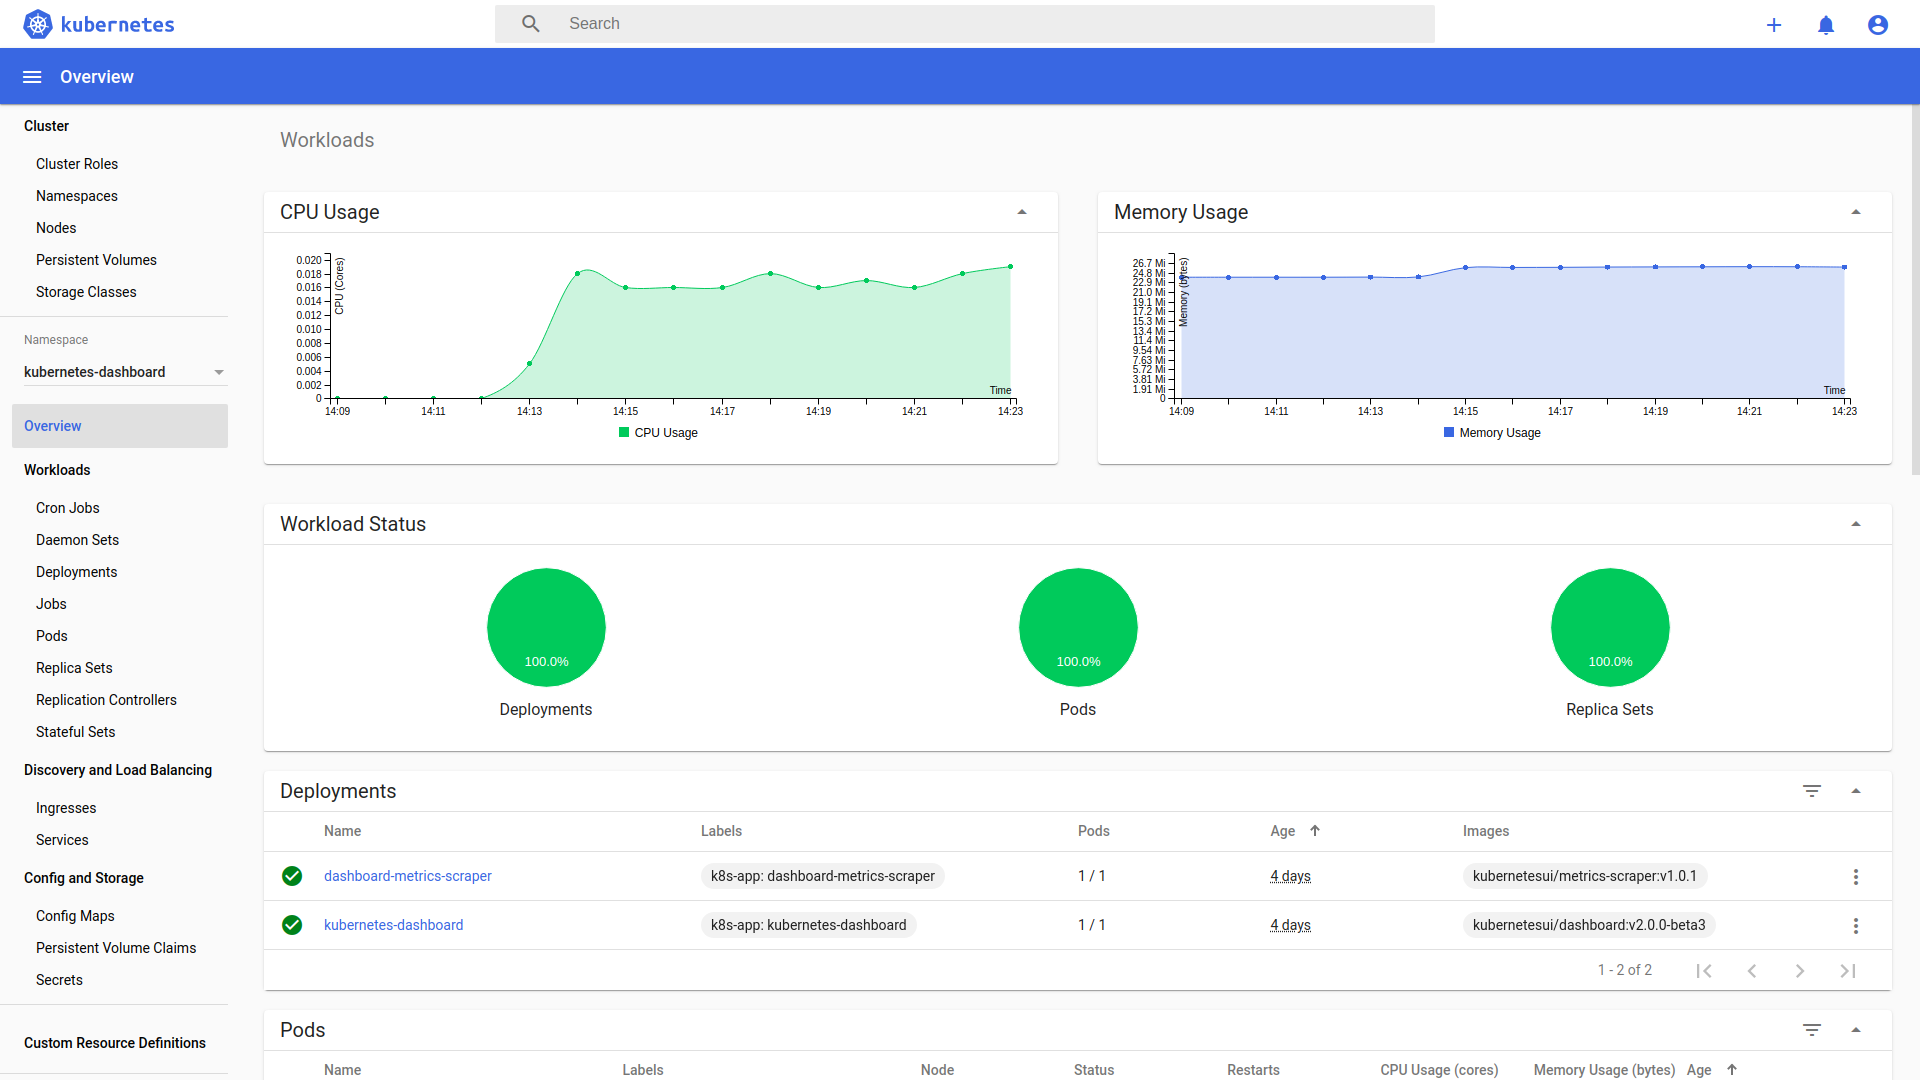The width and height of the screenshot is (1920, 1080).
Task: Click the green checkmark status icon for kubernetes-dashboard
Action: coord(293,923)
